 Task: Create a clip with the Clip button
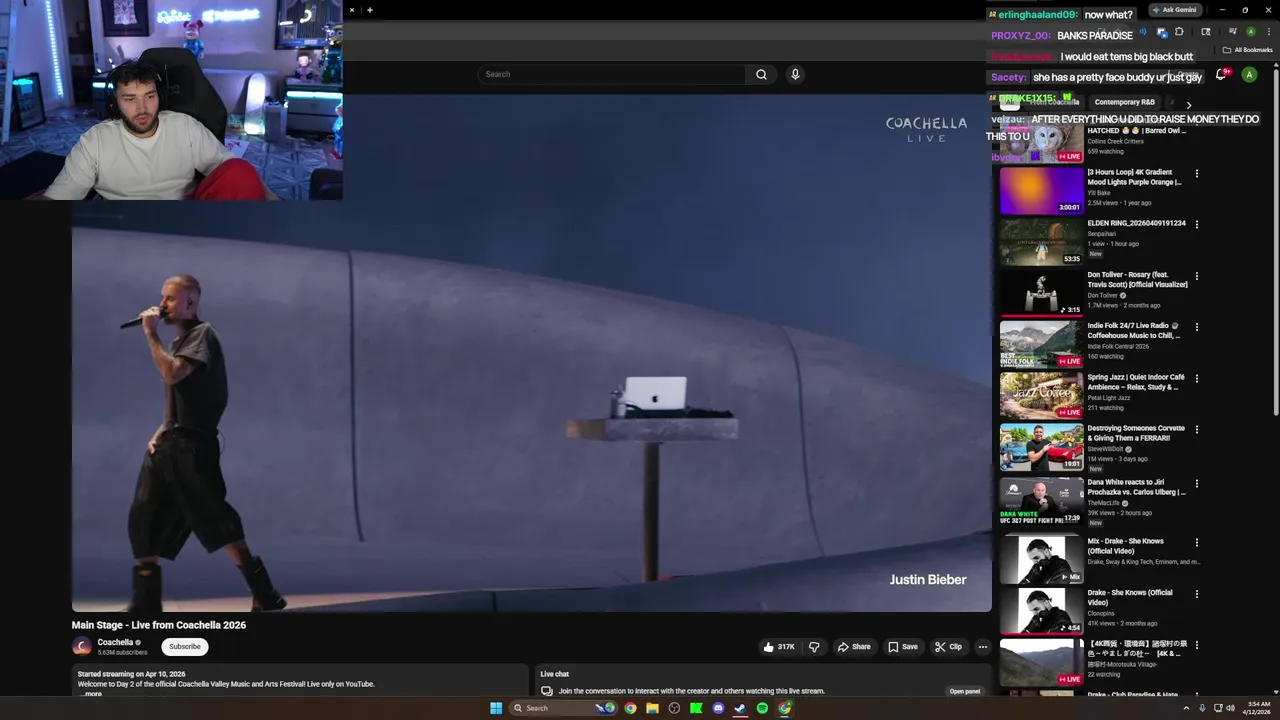pyautogui.click(x=948, y=647)
